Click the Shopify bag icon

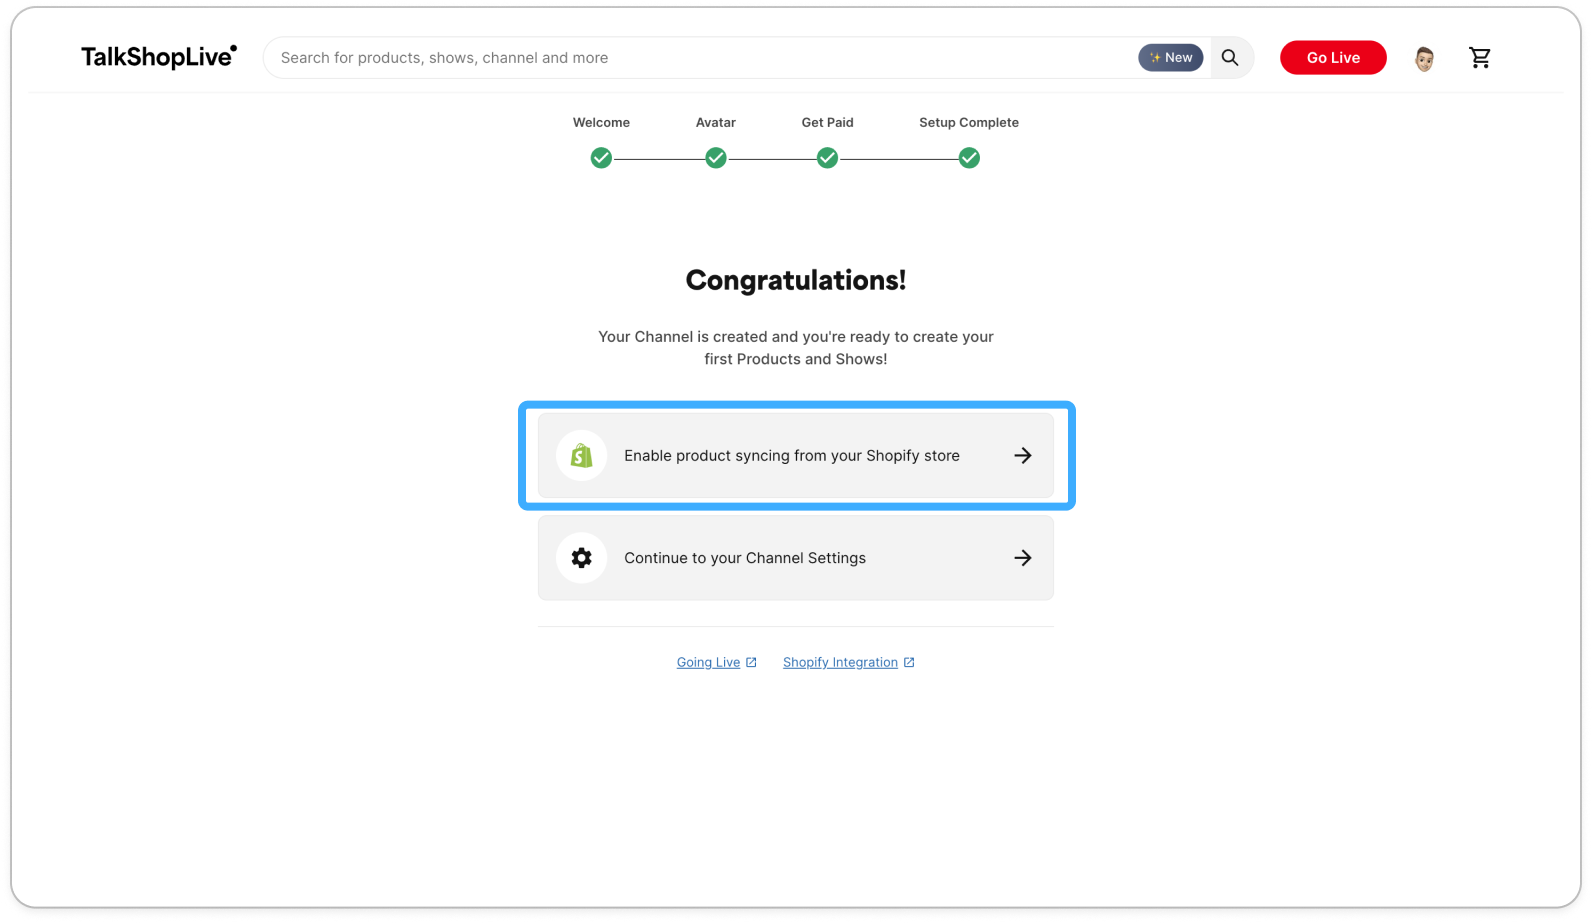click(x=582, y=456)
